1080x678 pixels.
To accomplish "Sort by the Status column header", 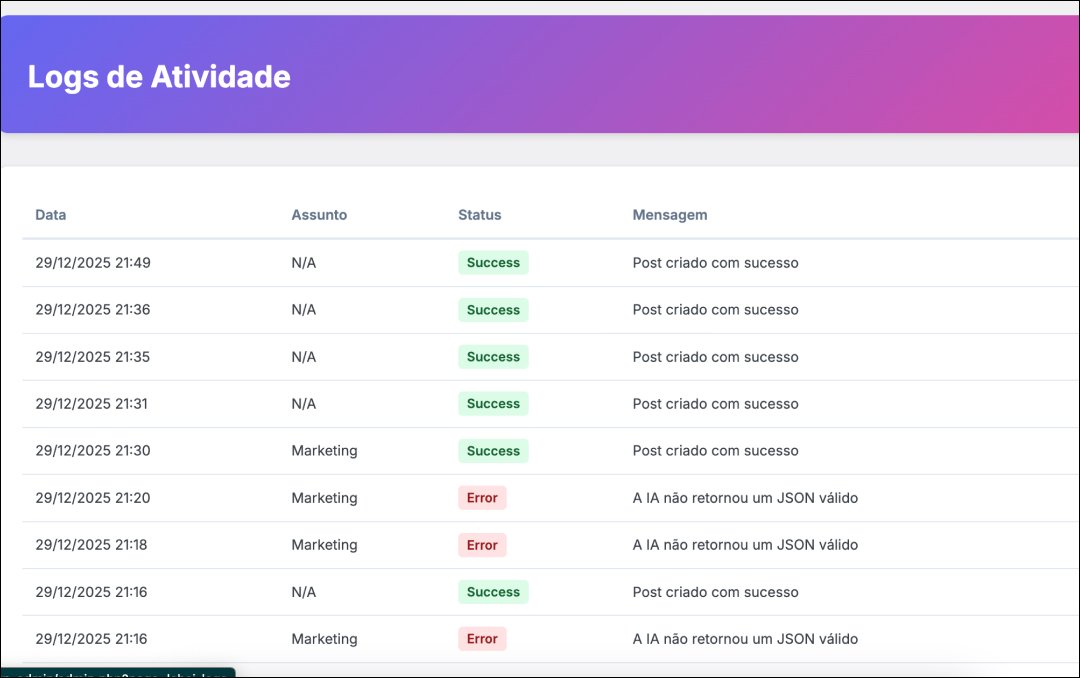I will pos(479,215).
